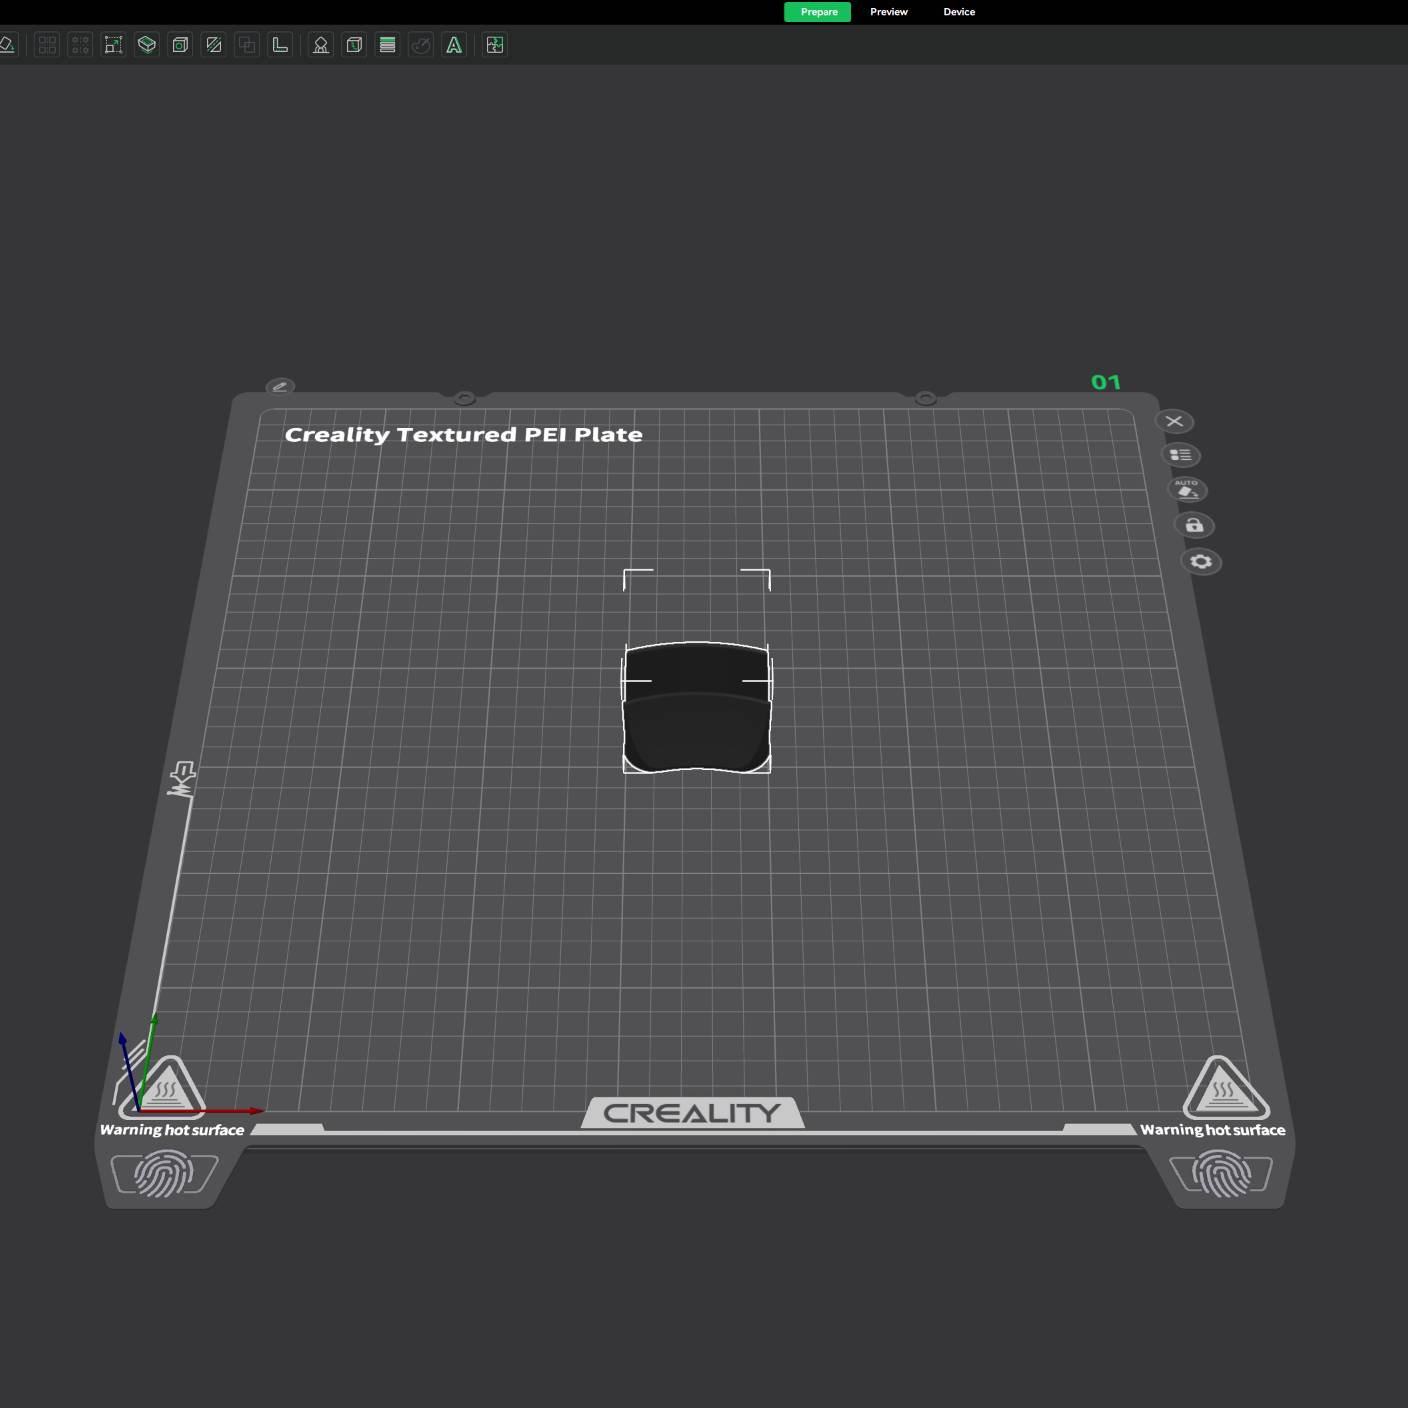Activate the Lay on Face tool

pyautogui.click(x=147, y=45)
